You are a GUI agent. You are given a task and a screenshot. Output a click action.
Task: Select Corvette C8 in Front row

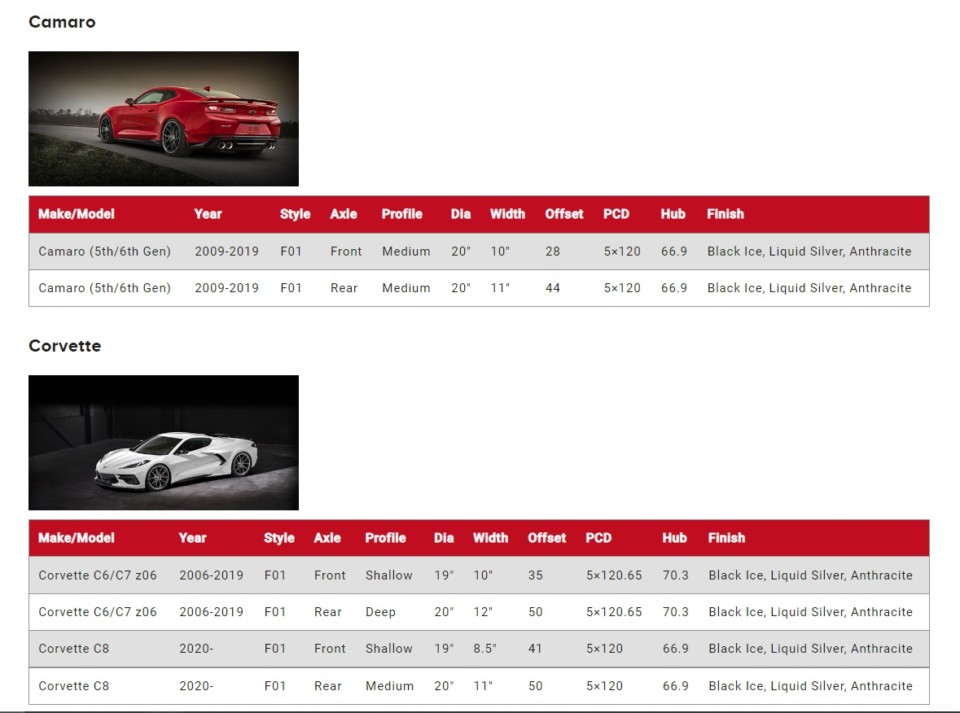pos(73,649)
